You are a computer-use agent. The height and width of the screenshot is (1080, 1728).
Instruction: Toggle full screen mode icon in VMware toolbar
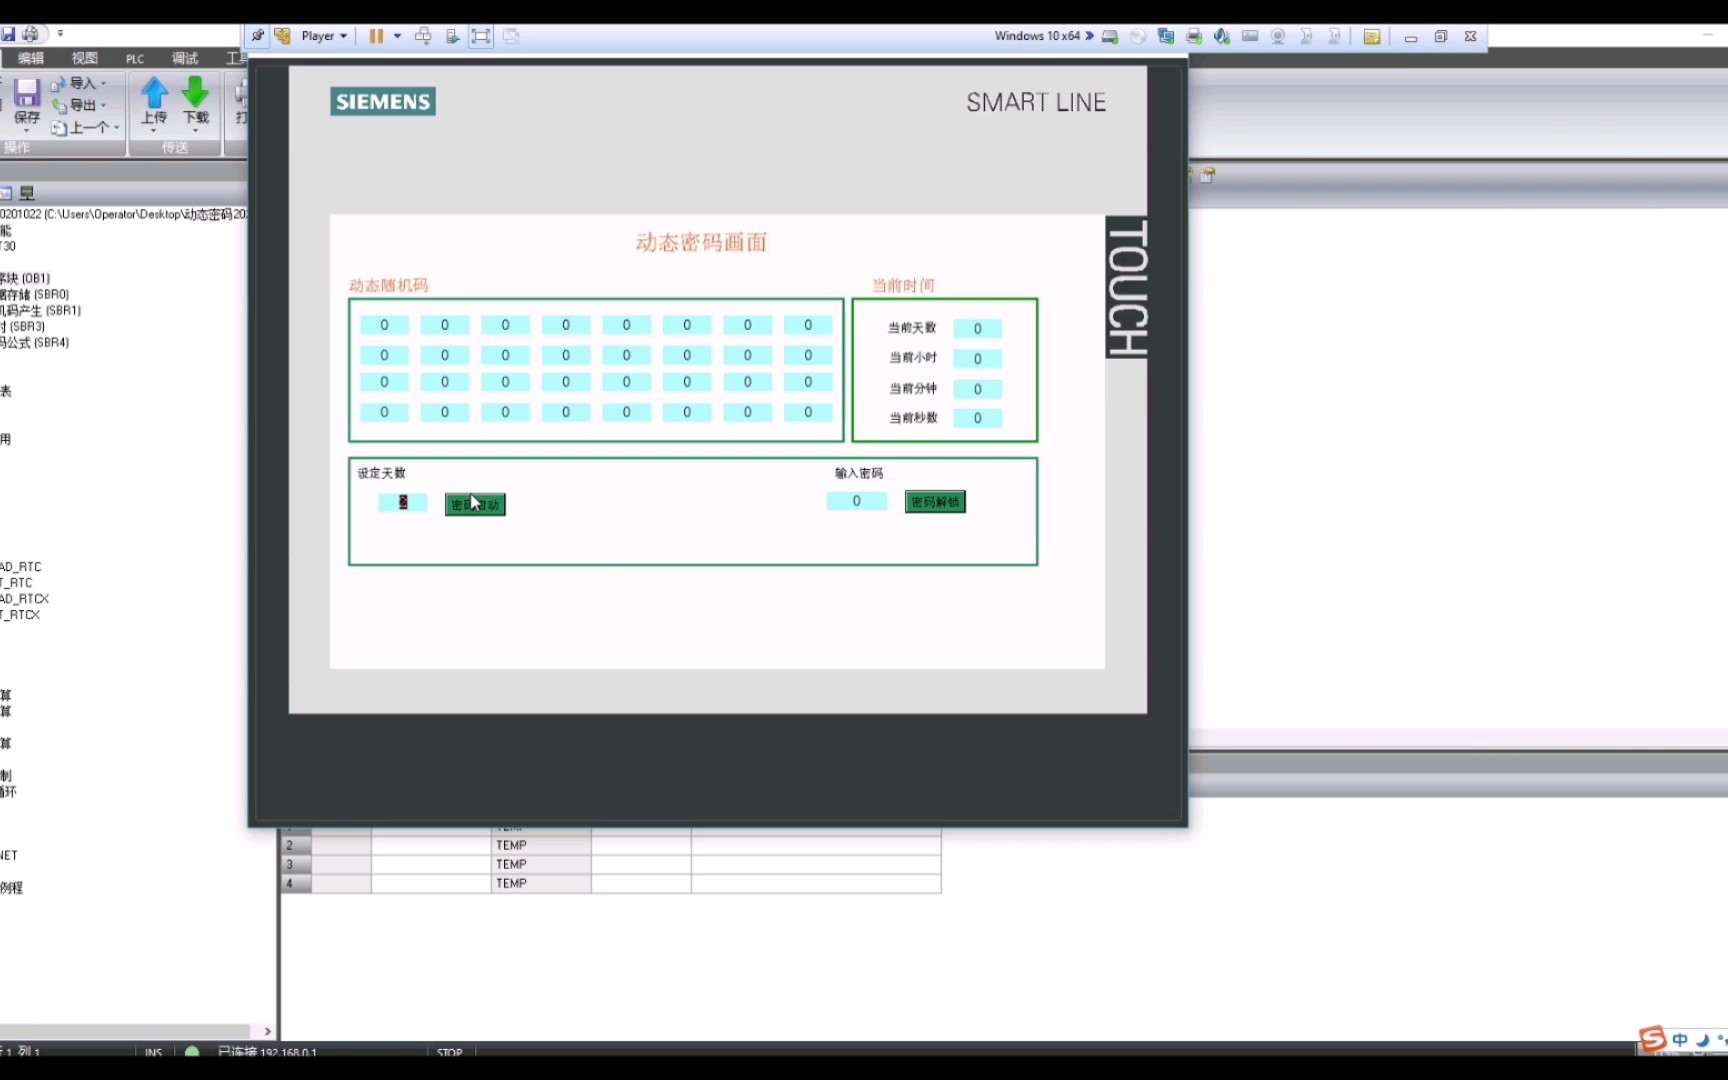[x=481, y=36]
